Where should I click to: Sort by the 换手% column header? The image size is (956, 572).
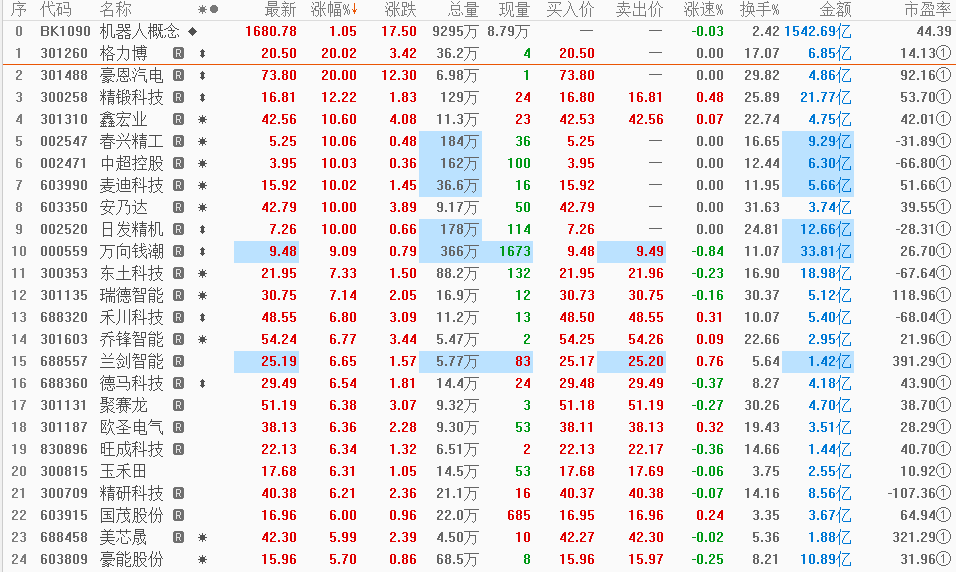point(759,9)
